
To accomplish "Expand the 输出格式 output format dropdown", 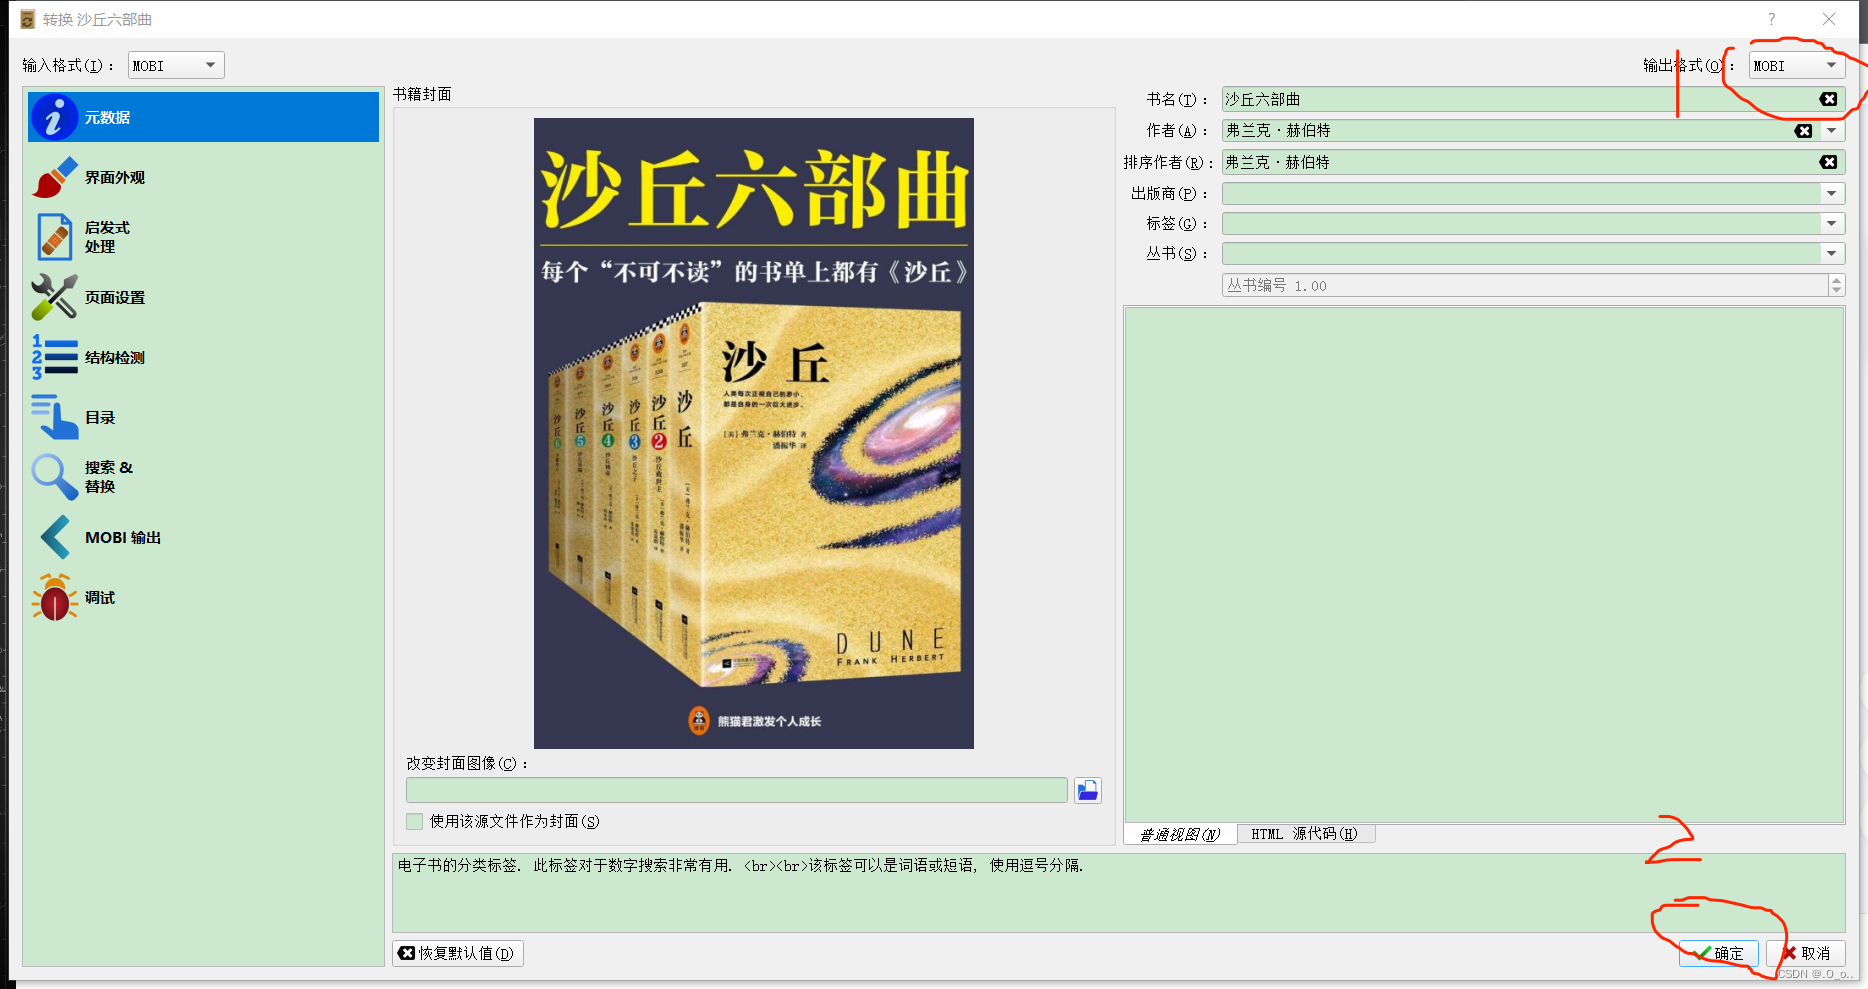I will 1831,65.
